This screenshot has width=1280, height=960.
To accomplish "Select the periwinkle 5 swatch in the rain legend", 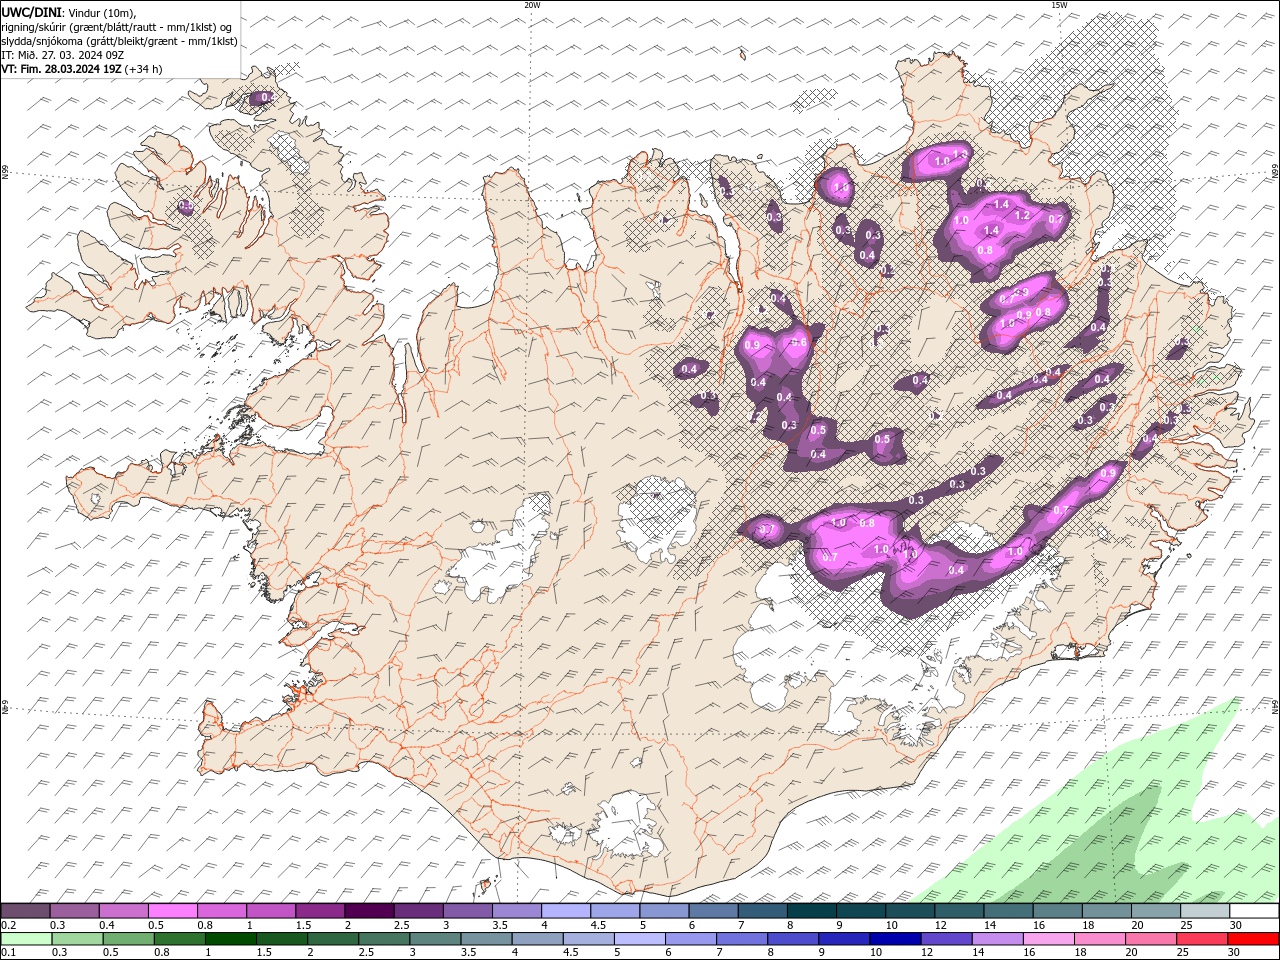I will click(640, 939).
